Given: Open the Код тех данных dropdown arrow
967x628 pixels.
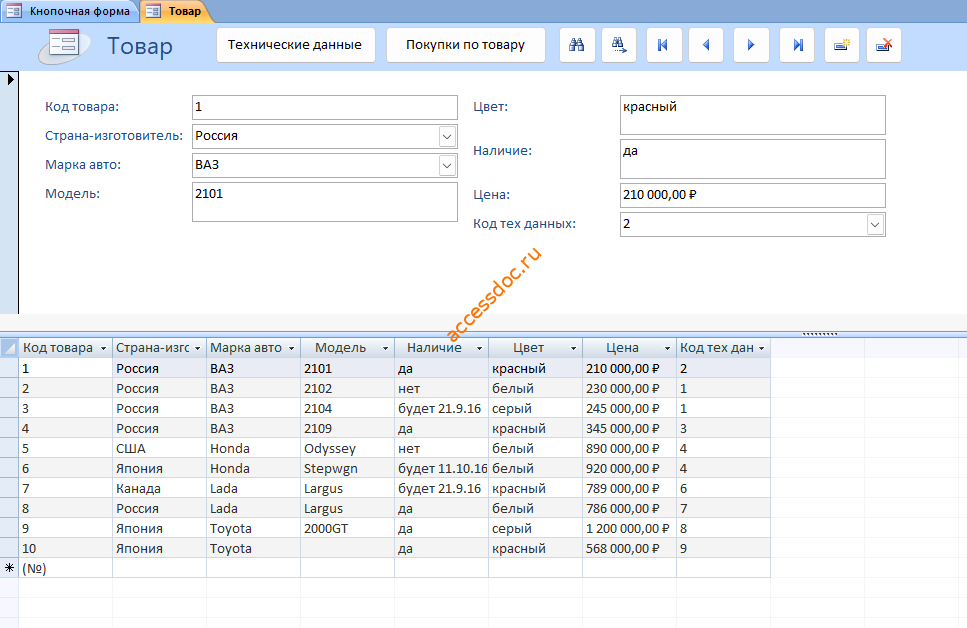Looking at the screenshot, I should tap(874, 225).
